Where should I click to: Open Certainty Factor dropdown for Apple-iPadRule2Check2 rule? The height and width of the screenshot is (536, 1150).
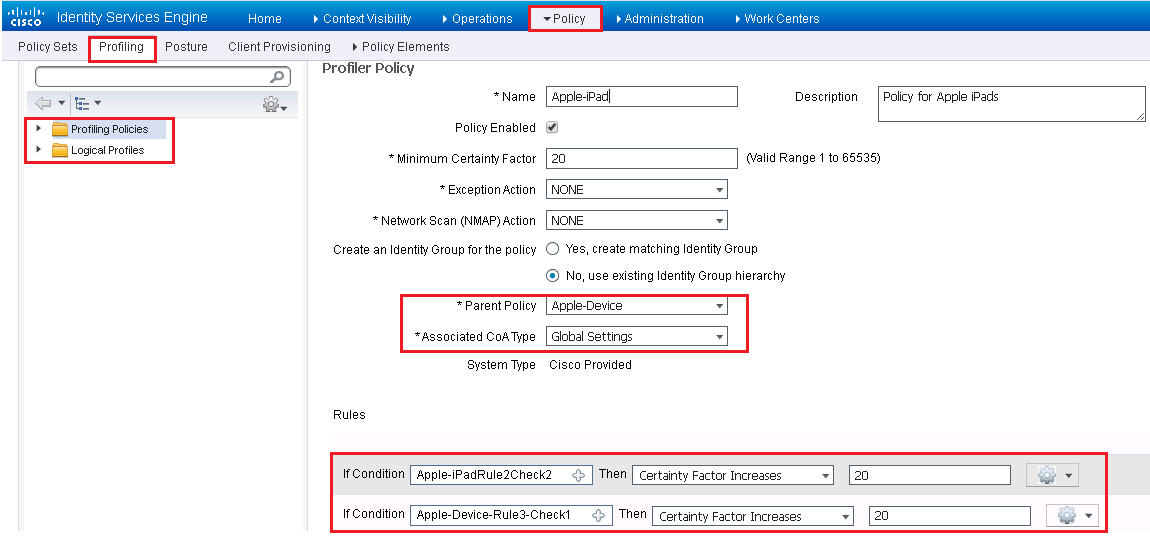tap(733, 475)
